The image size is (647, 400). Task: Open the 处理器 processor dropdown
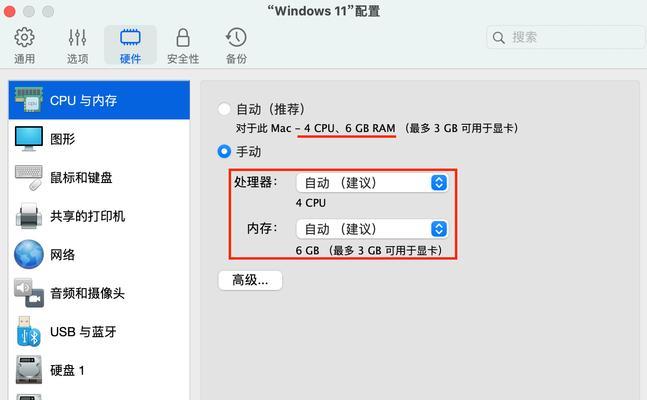pyautogui.click(x=372, y=182)
